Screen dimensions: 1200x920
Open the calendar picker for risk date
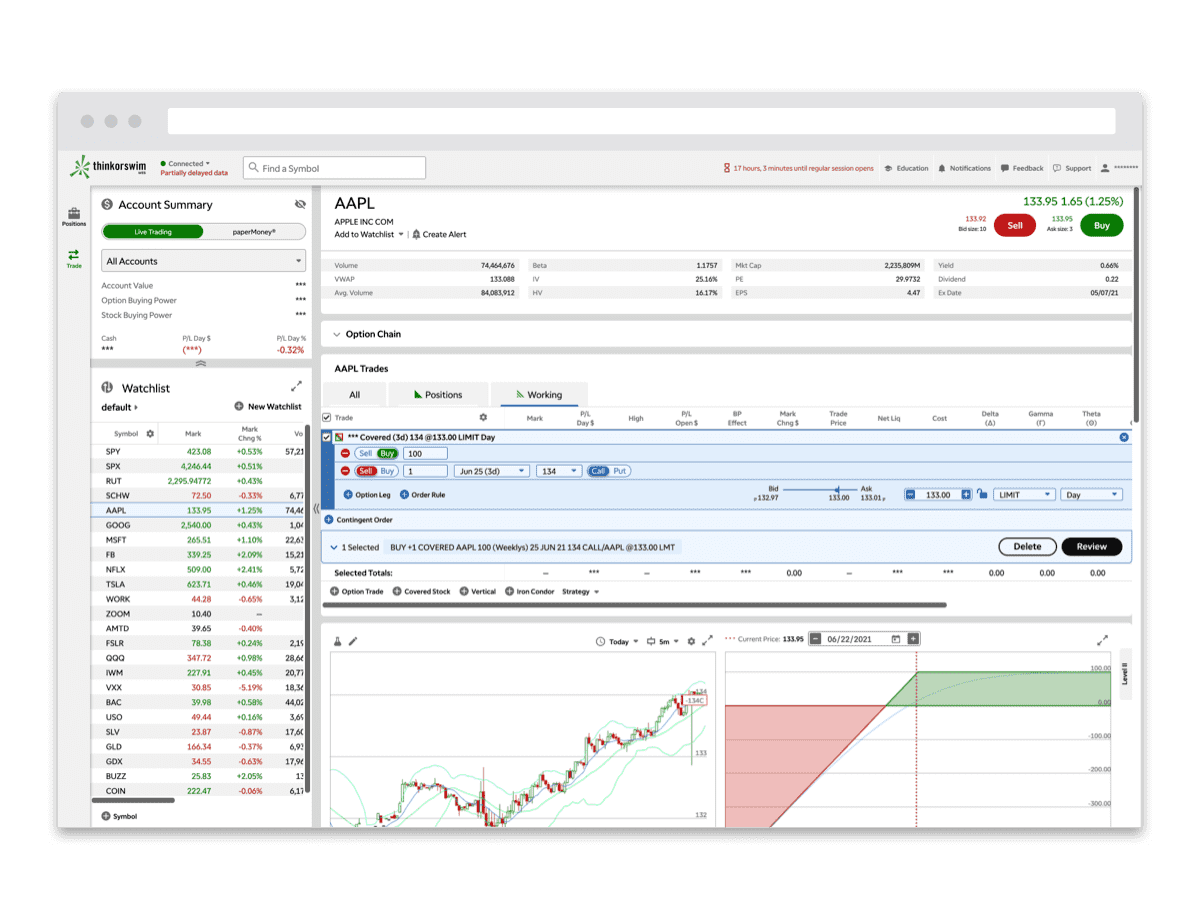[x=896, y=639]
